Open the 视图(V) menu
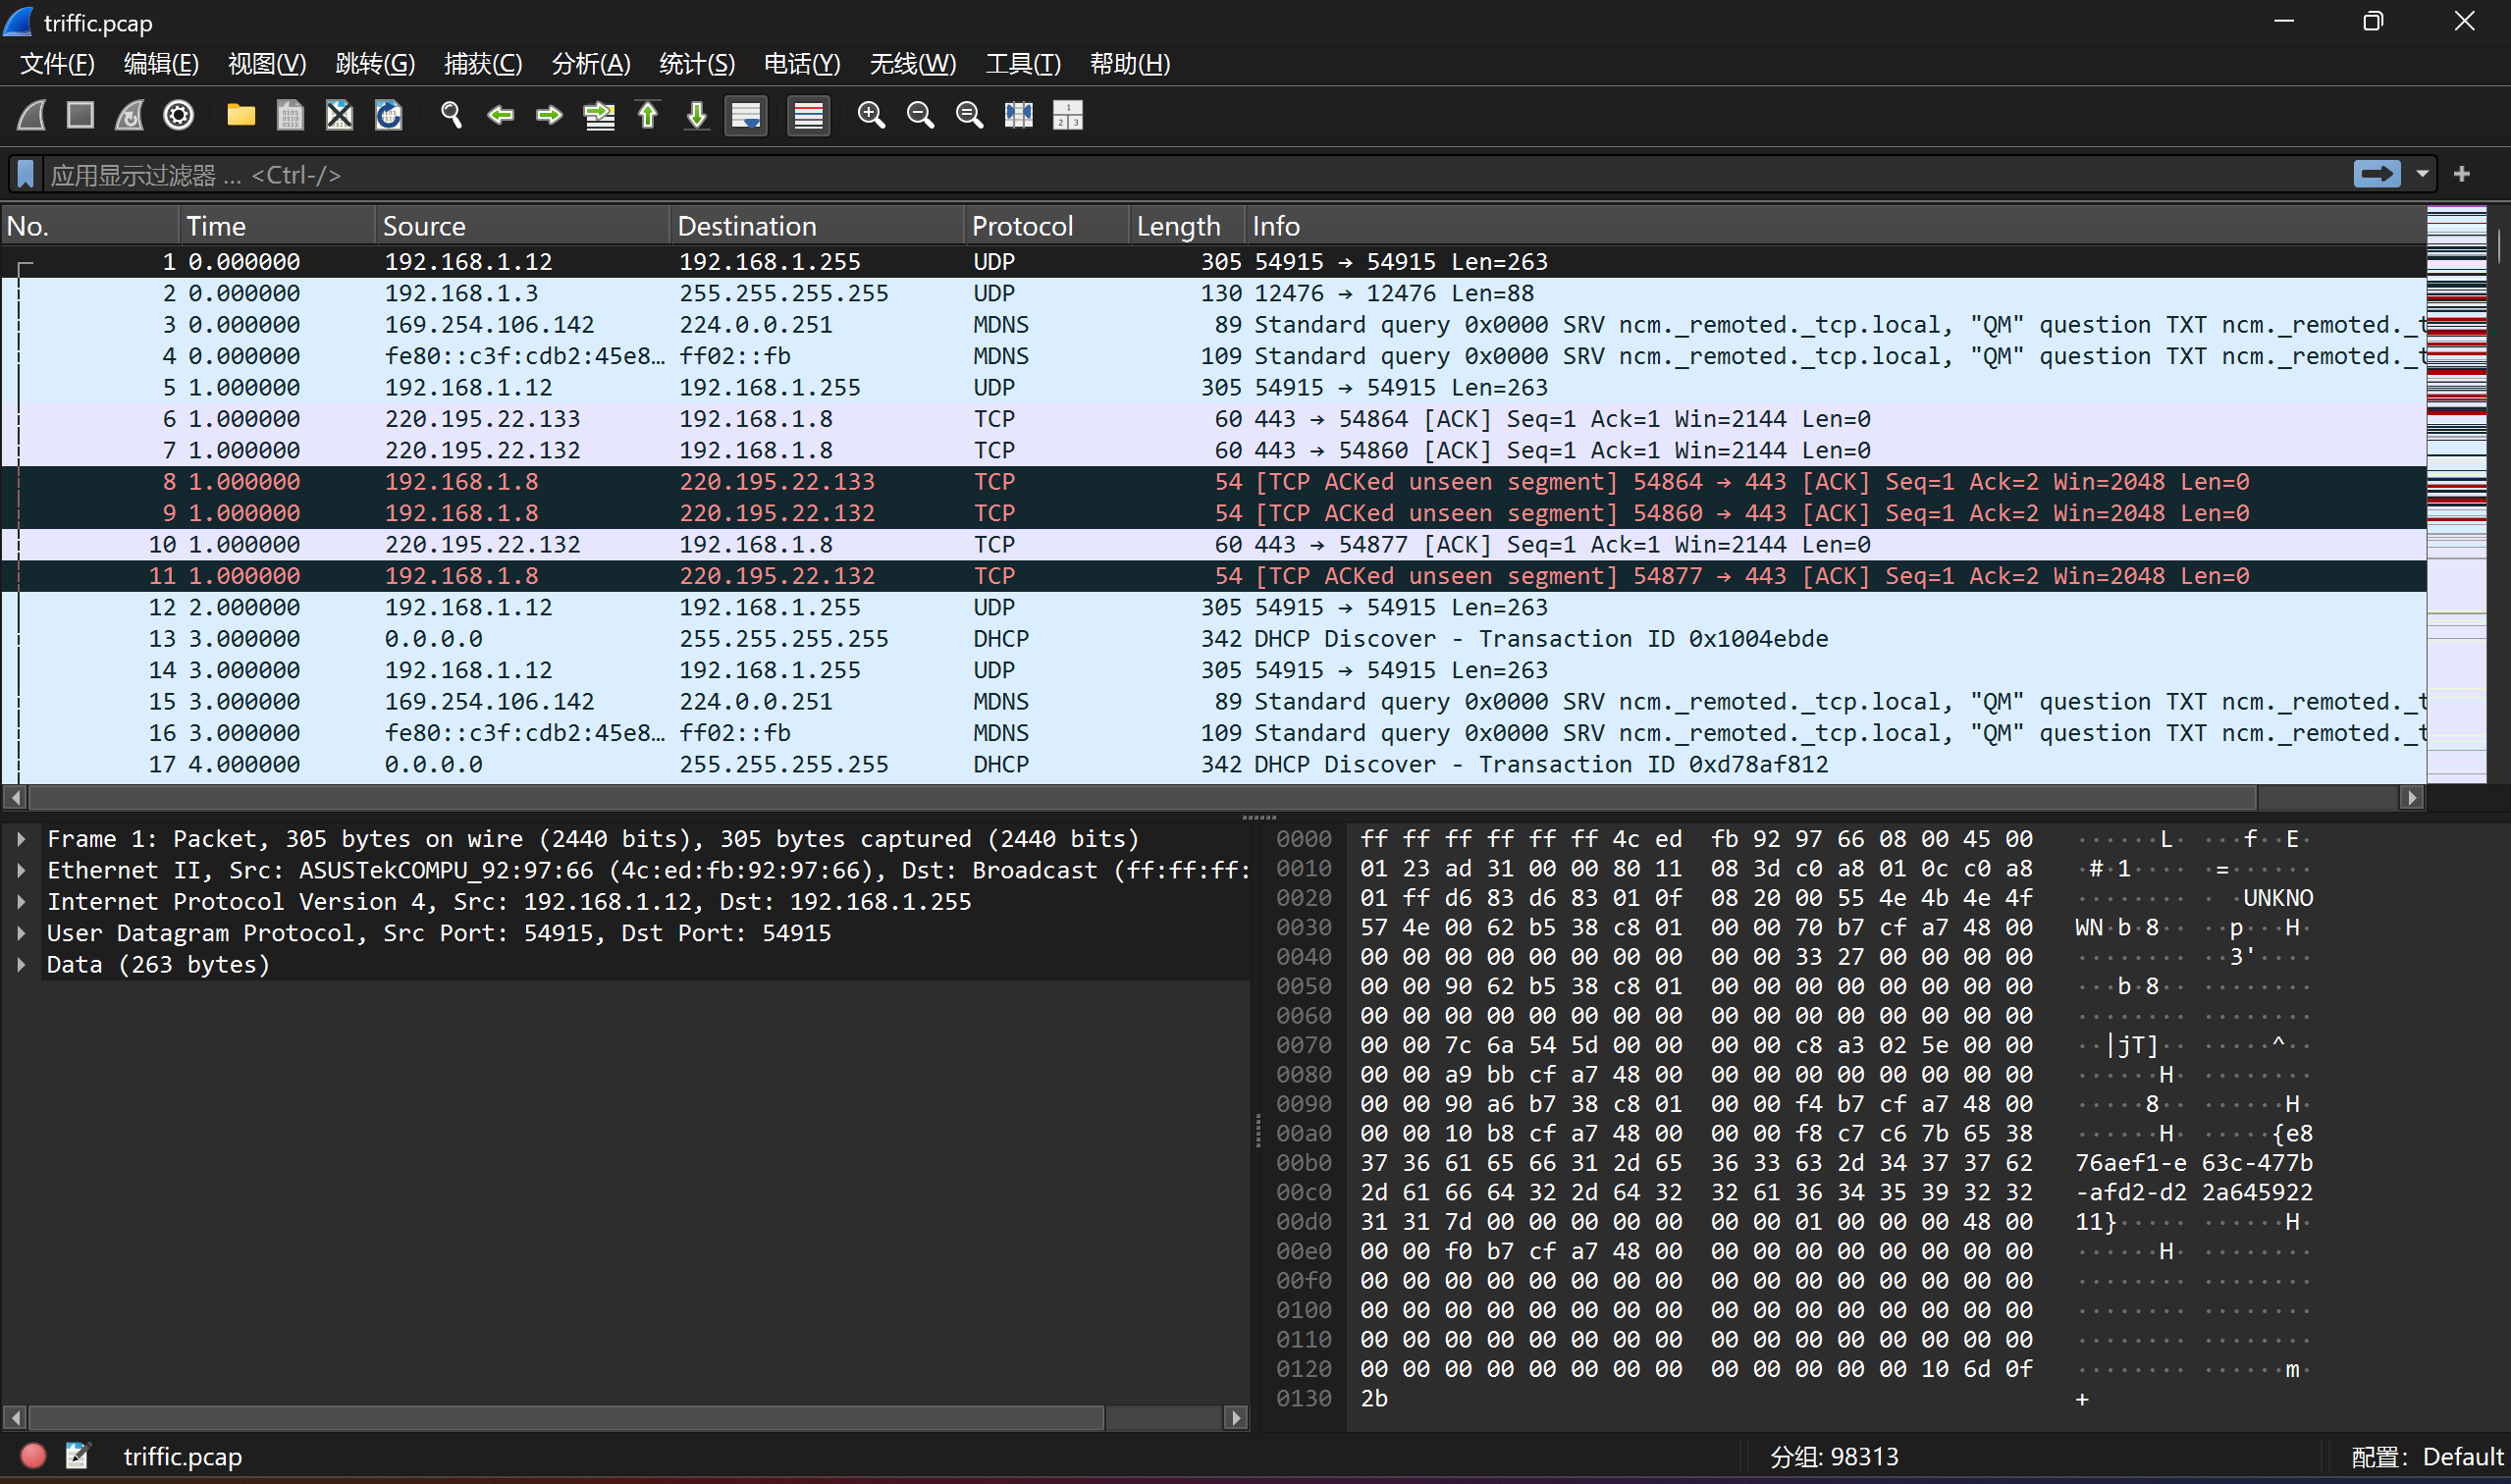The height and width of the screenshot is (1484, 2511). pos(267,63)
